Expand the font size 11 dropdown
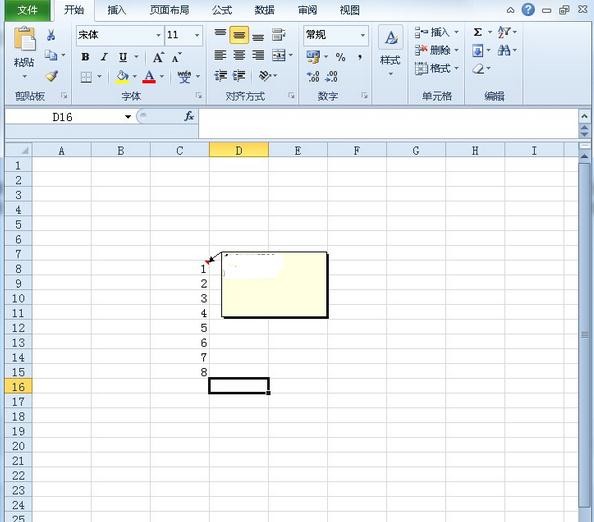 pyautogui.click(x=197, y=35)
